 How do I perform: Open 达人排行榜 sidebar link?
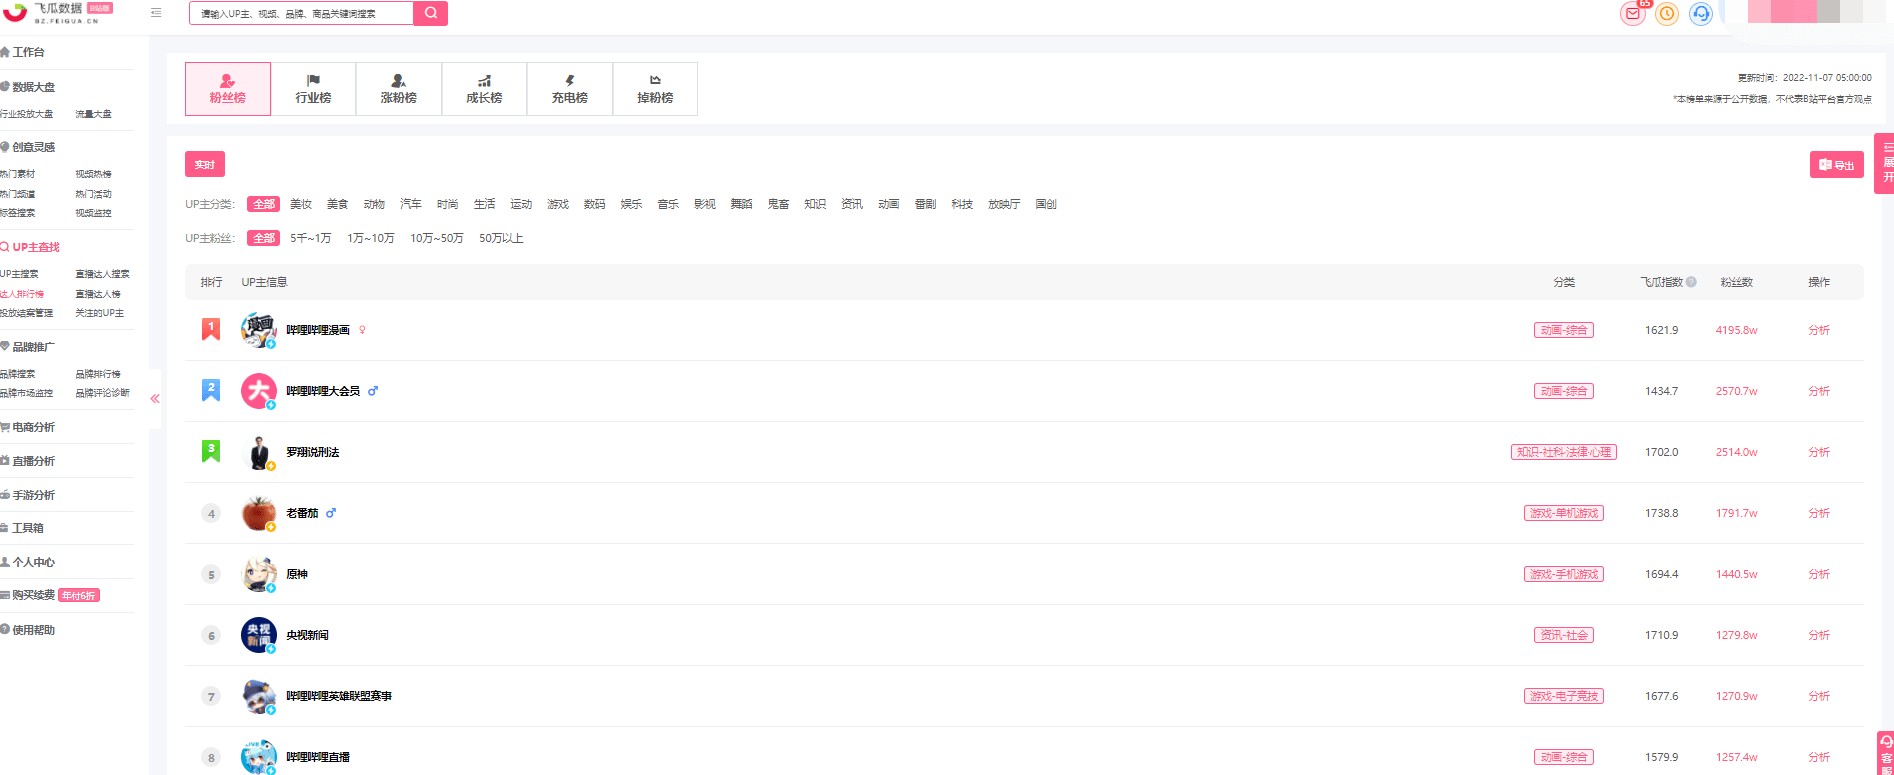click(22, 294)
